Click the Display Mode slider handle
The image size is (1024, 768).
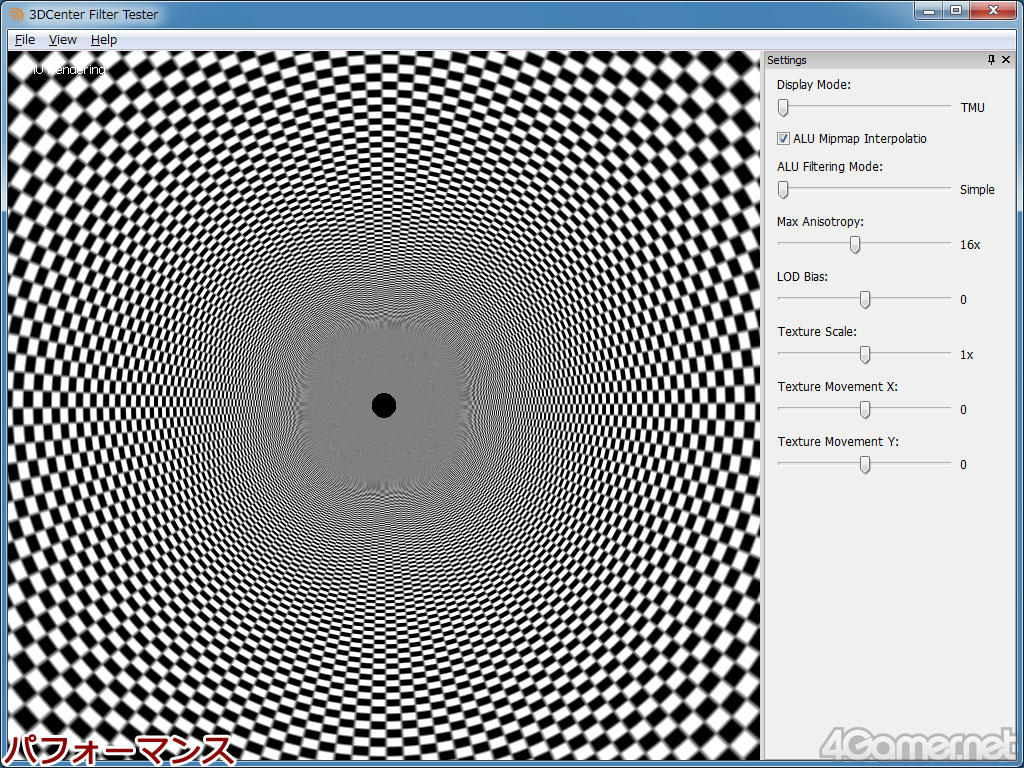pos(782,107)
